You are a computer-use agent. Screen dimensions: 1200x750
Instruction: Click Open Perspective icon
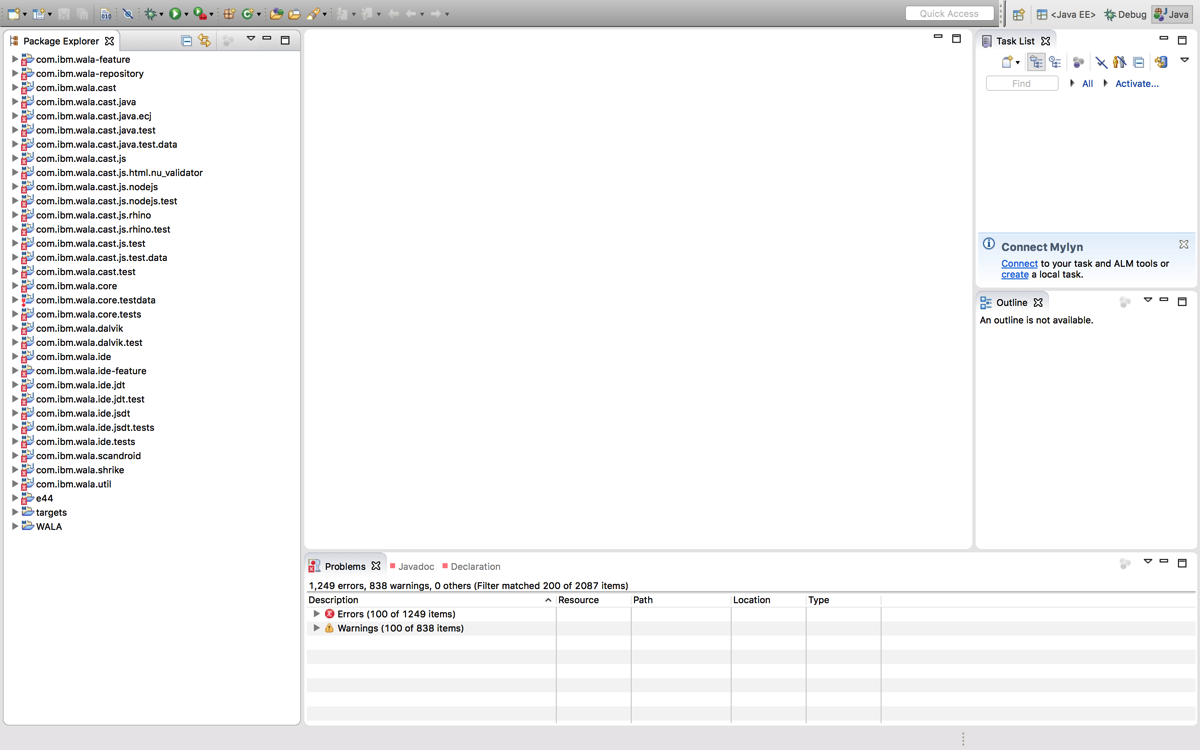1018,14
